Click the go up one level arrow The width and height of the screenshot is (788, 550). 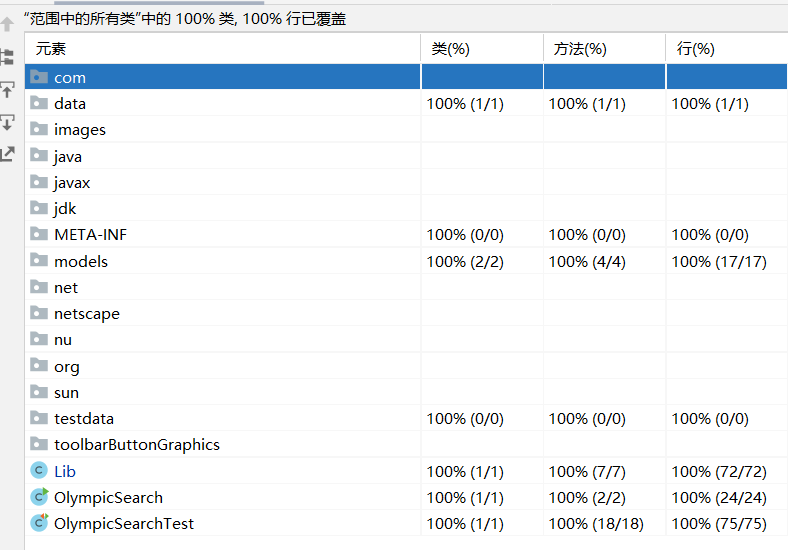tap(7, 25)
